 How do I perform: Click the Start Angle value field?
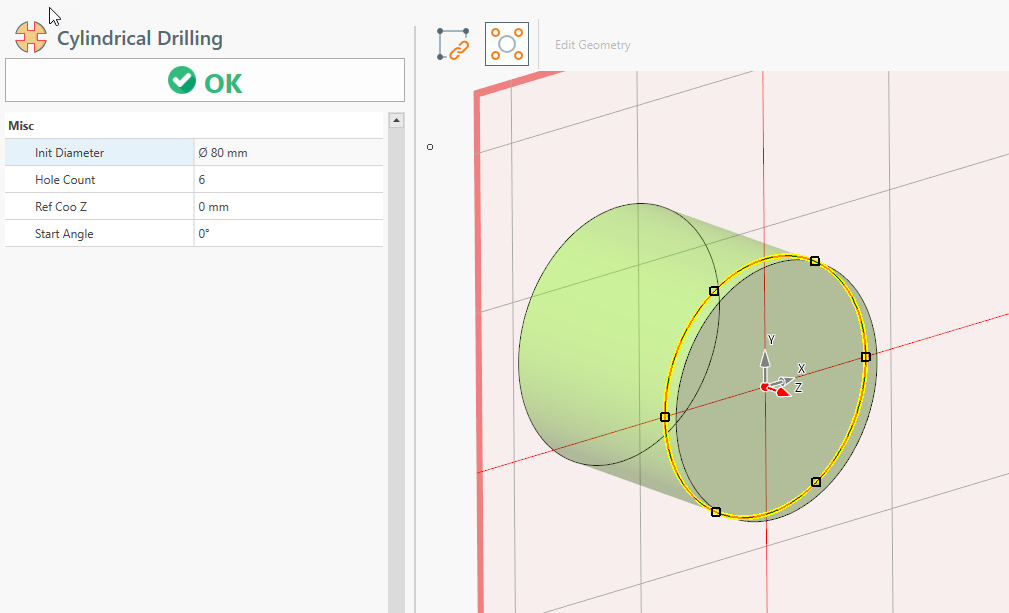[x=288, y=234]
